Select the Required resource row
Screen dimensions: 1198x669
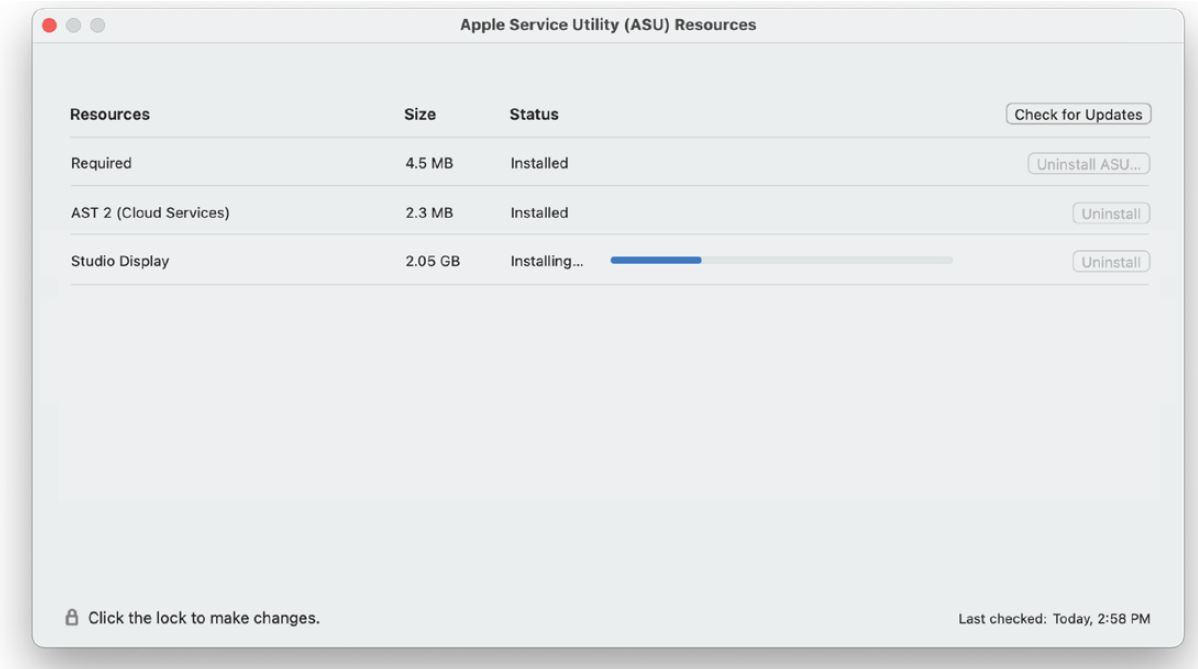[x=101, y=163]
